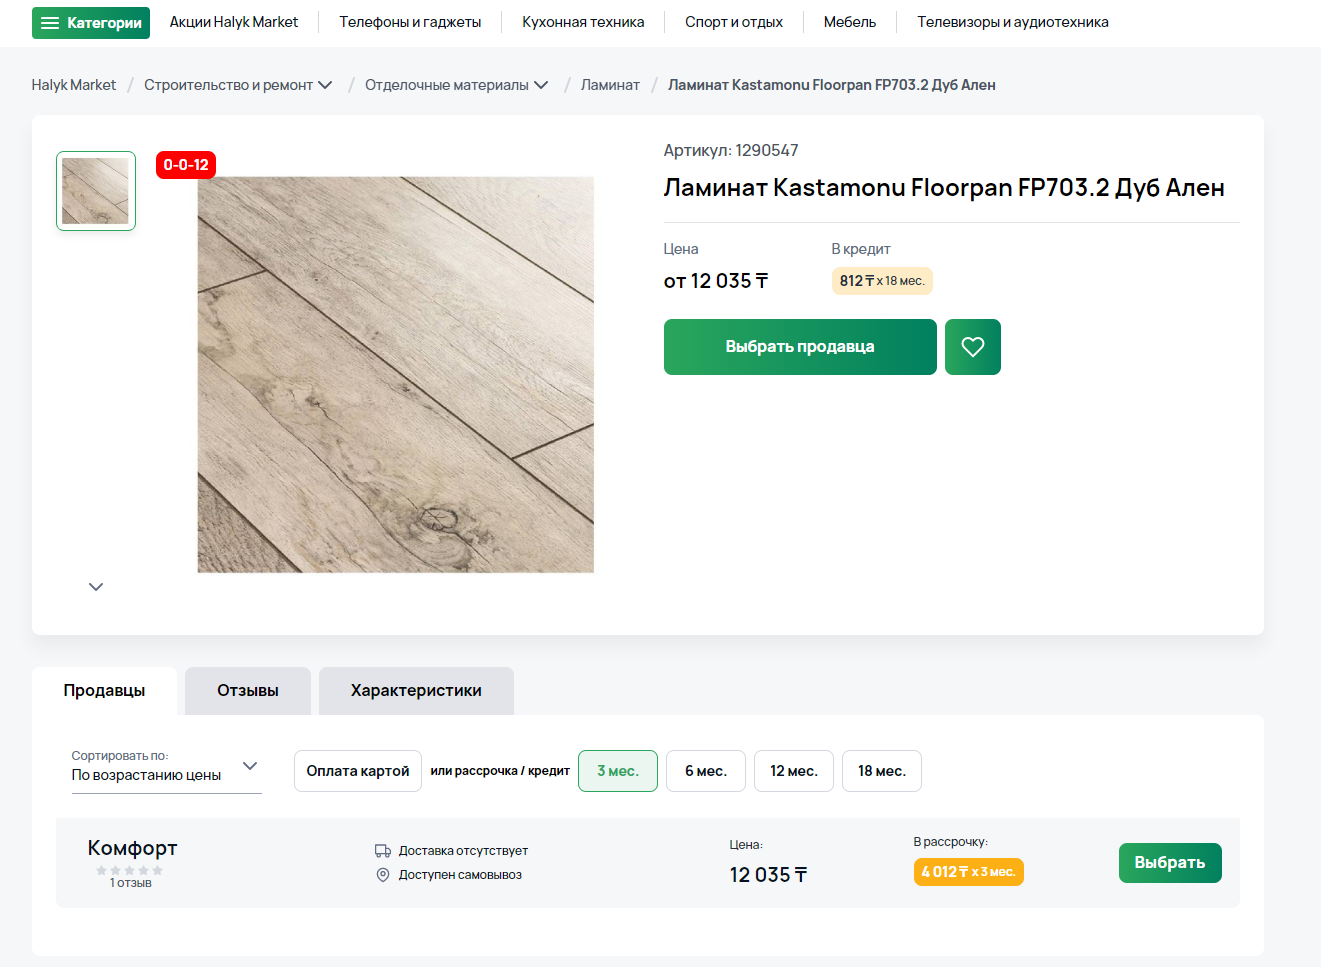Show more thumbnails with the down chevron
The height and width of the screenshot is (967, 1321).
pos(96,587)
